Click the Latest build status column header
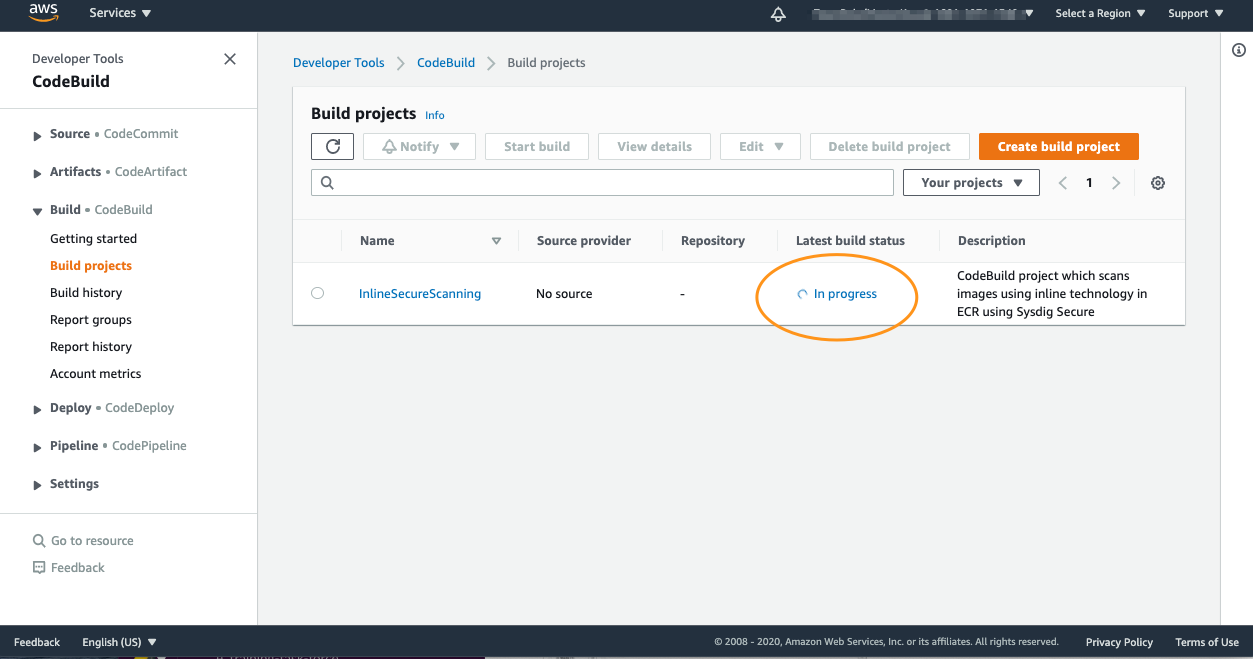 [x=850, y=241]
